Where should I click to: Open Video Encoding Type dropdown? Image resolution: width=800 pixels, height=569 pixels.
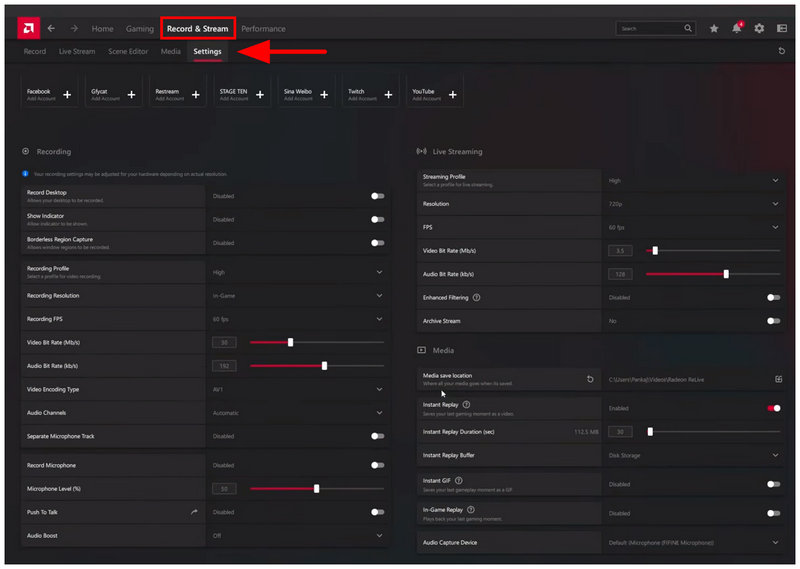pos(297,389)
